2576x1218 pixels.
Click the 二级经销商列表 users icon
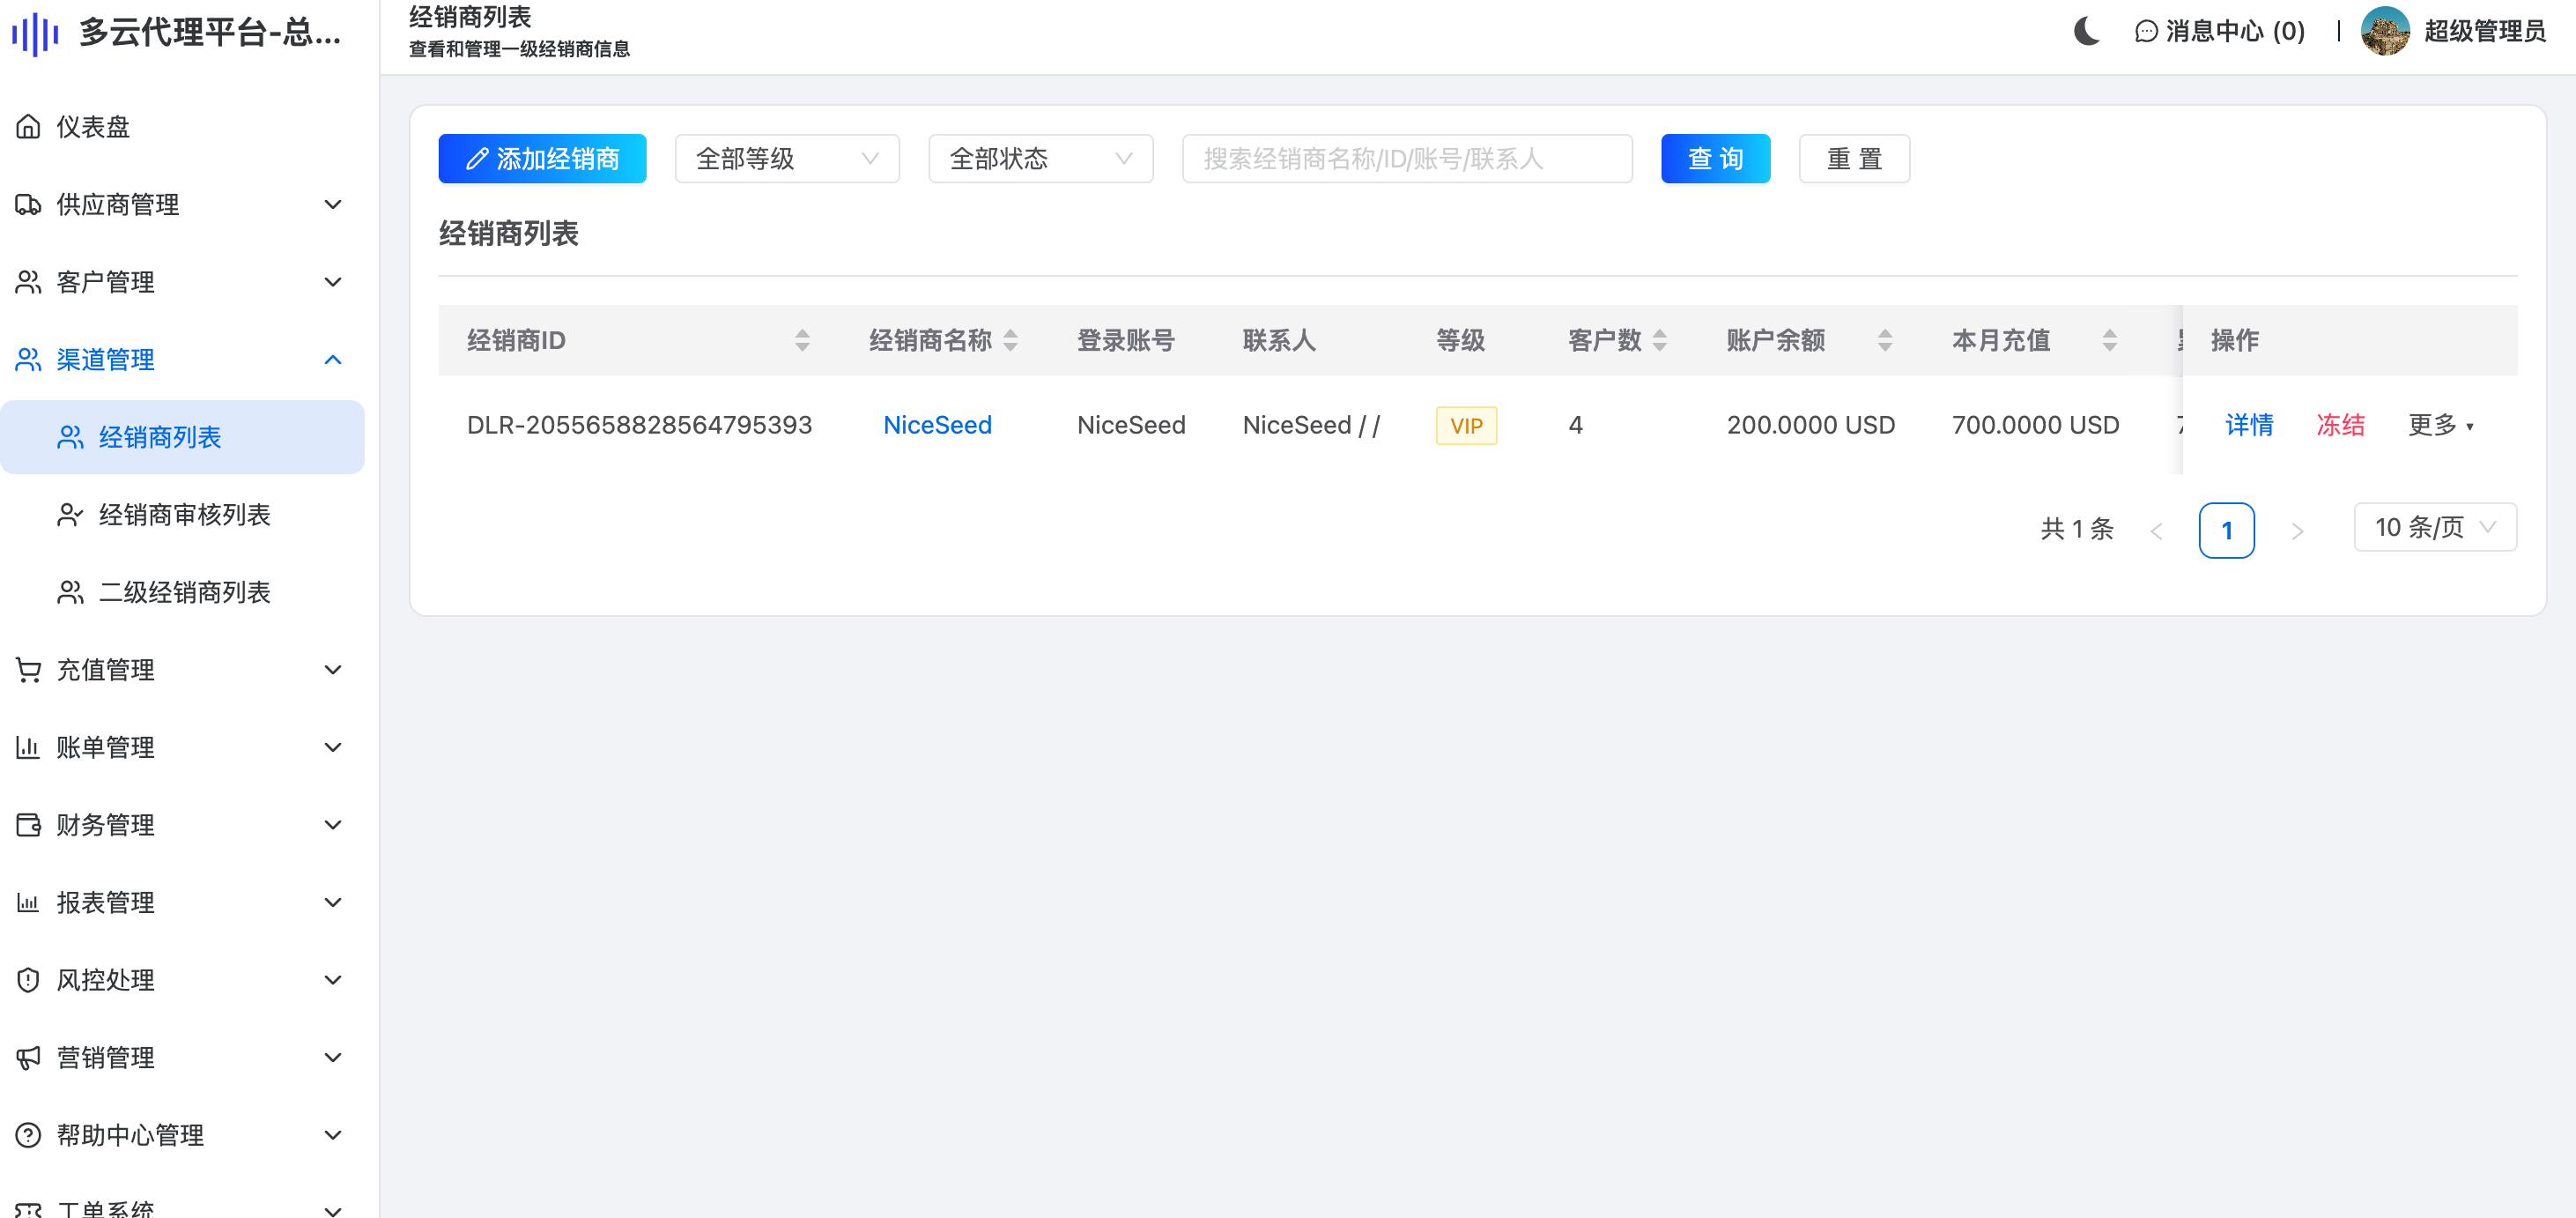coord(70,592)
